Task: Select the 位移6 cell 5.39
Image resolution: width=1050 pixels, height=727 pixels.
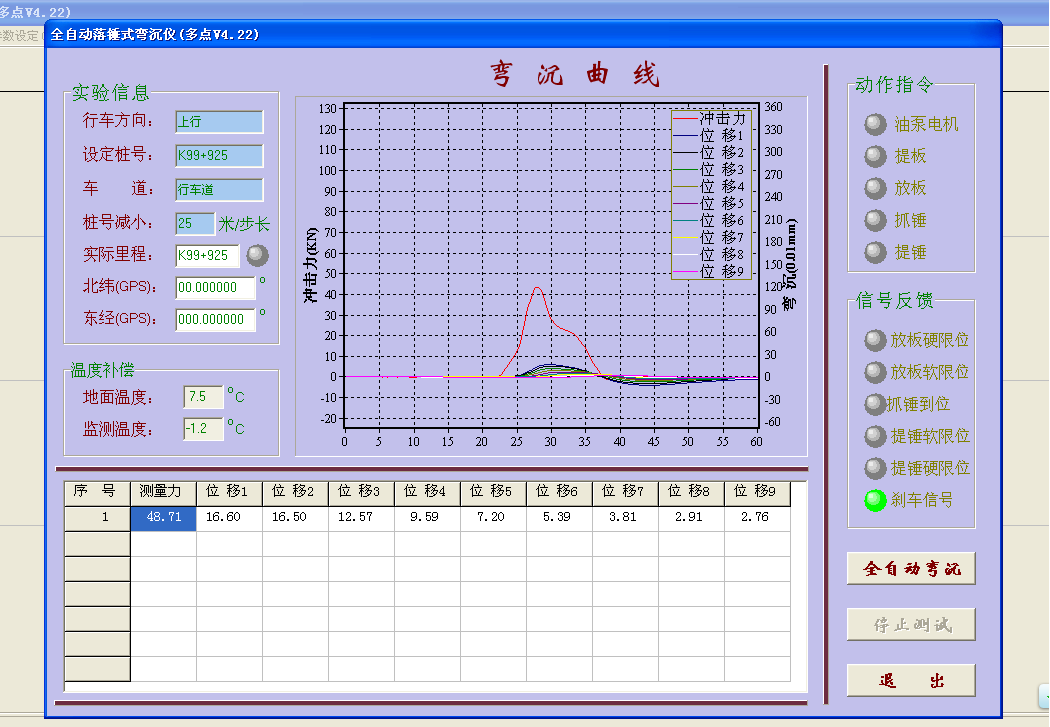Action: click(x=559, y=518)
